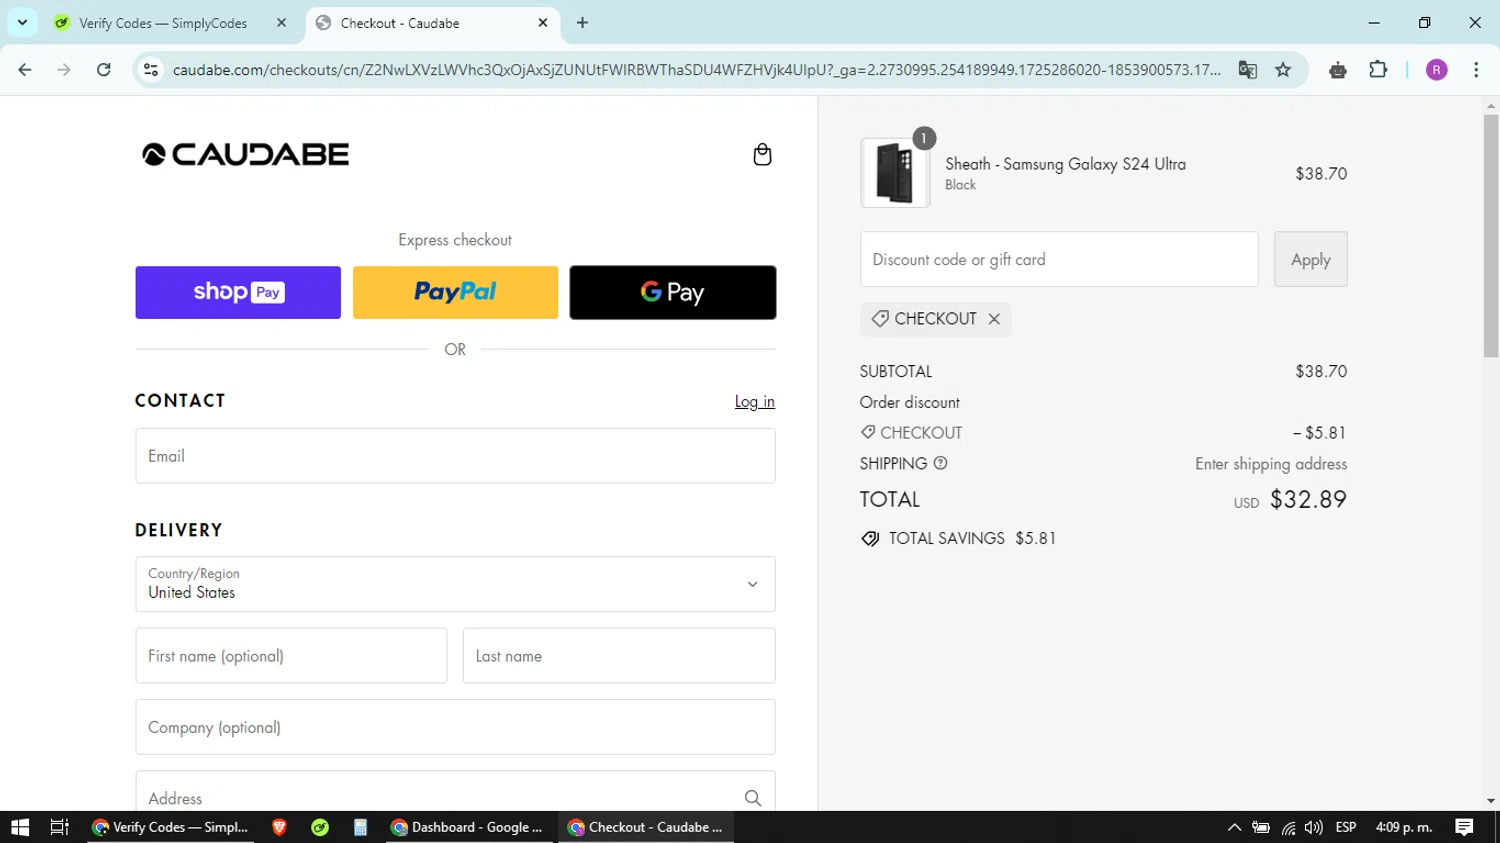The width and height of the screenshot is (1500, 843).
Task: Click the page vertical scrollbar
Action: [x=1491, y=235]
